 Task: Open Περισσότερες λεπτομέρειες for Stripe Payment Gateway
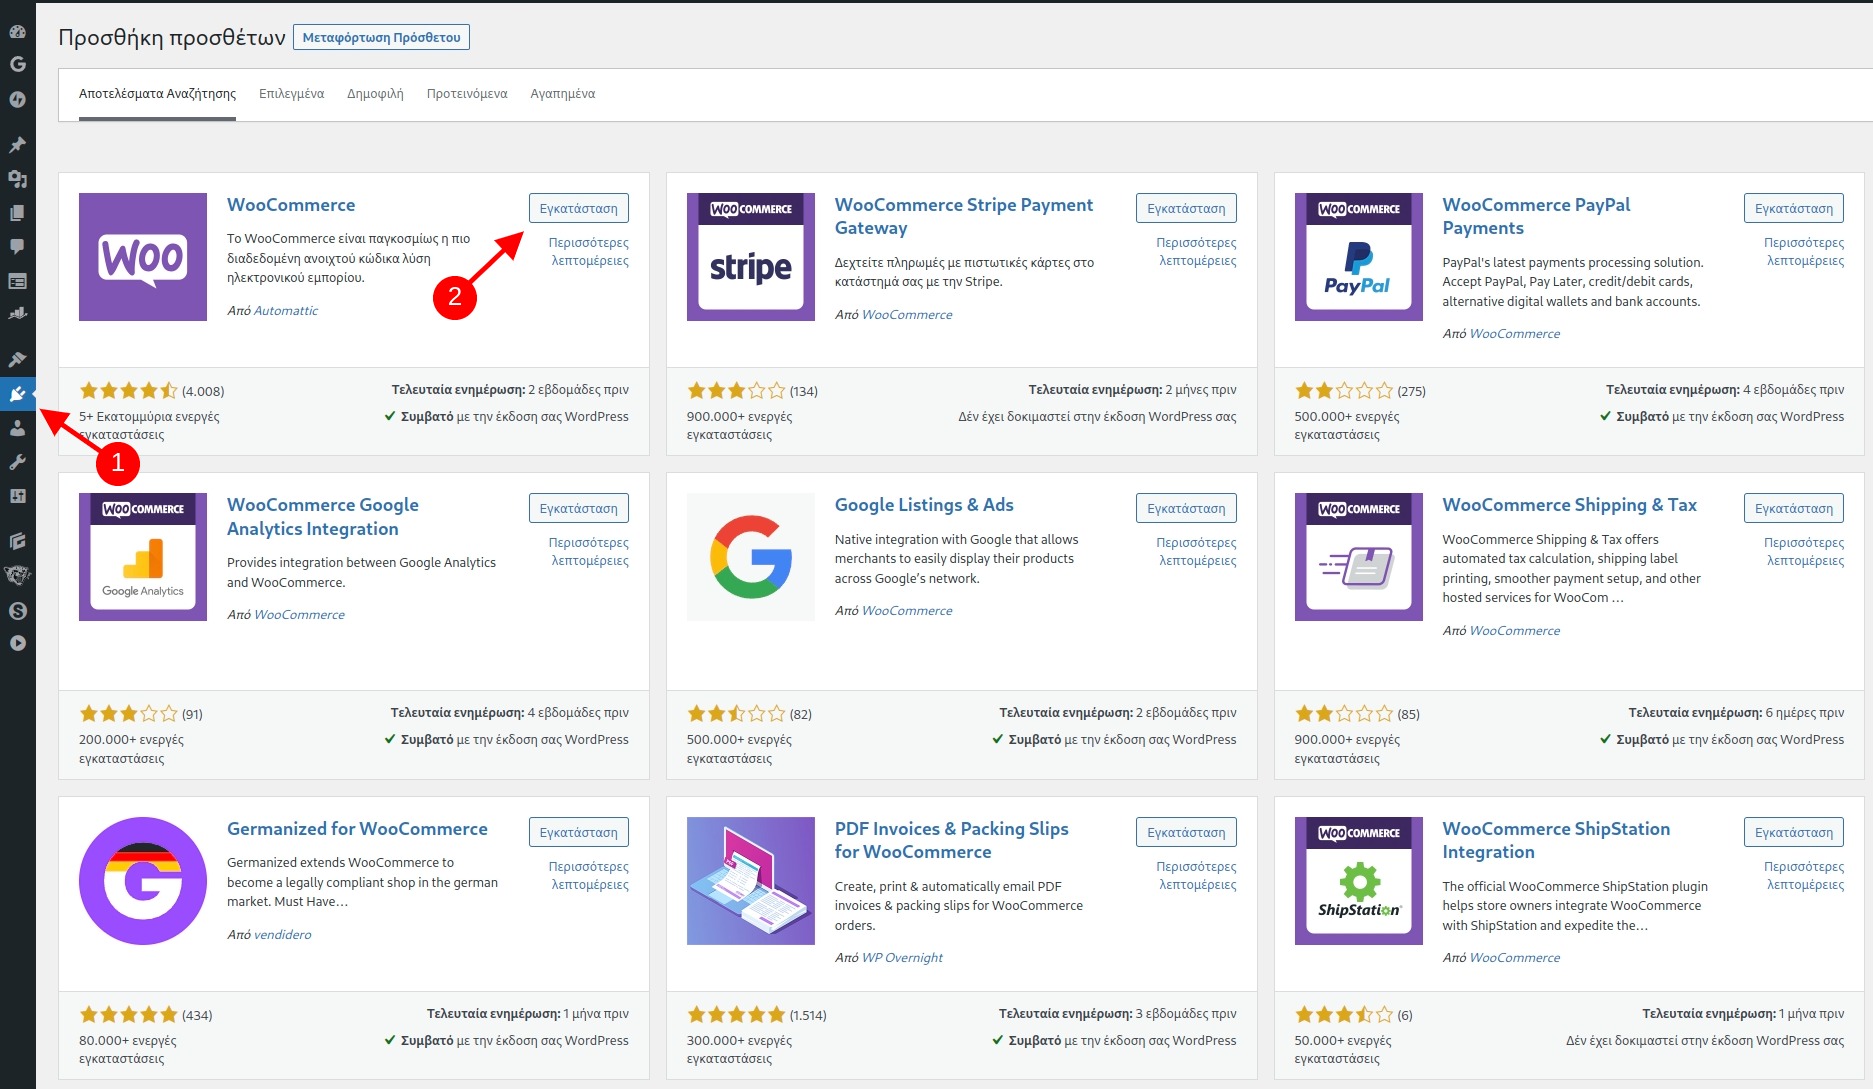click(x=1195, y=251)
